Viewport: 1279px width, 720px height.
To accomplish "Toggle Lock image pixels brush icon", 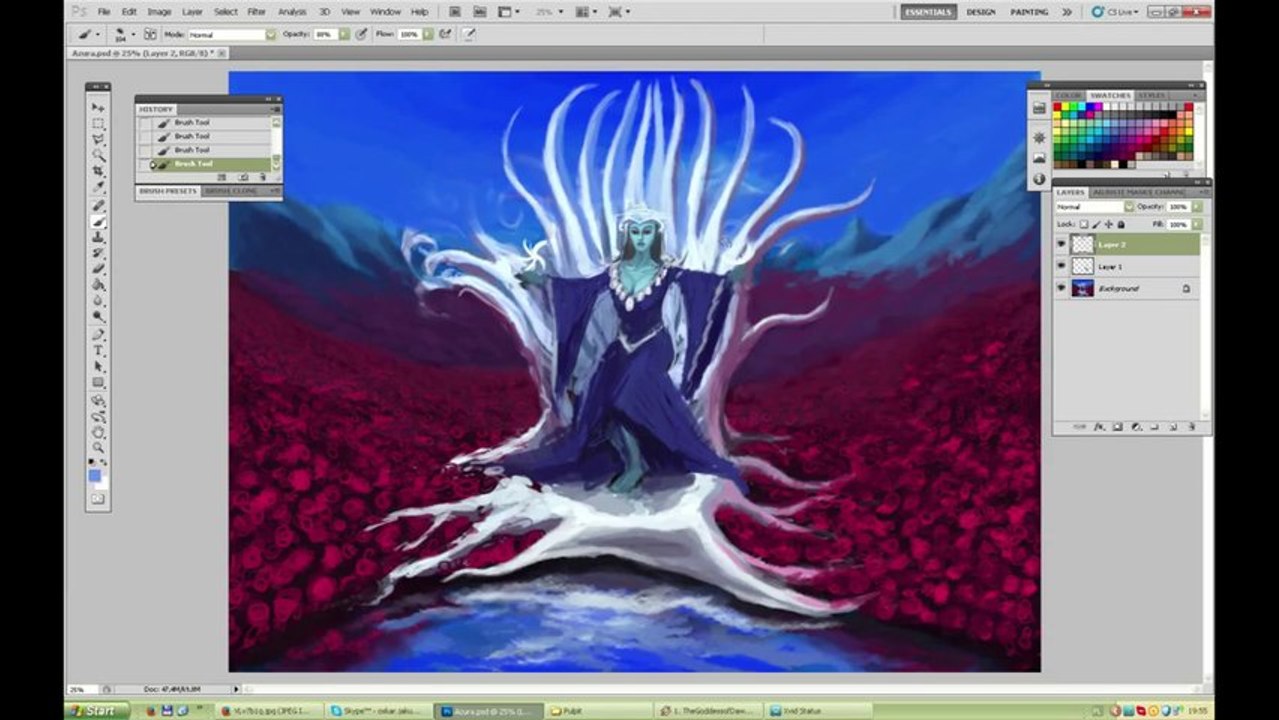I will (x=1096, y=225).
